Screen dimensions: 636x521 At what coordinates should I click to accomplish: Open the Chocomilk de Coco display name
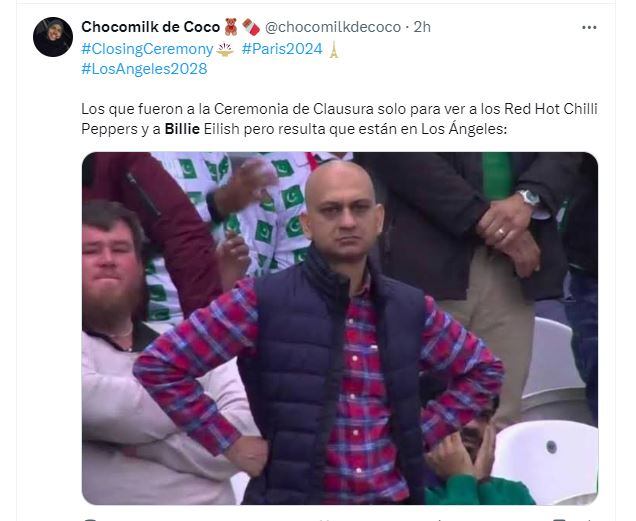[150, 27]
